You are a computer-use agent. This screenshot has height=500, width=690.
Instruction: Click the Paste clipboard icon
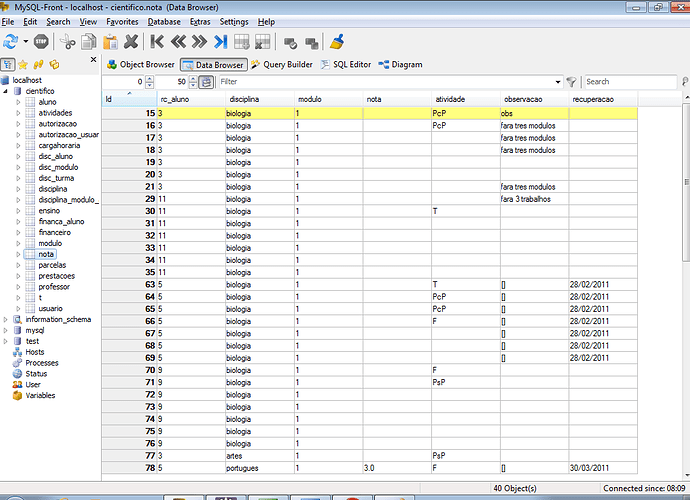(110, 42)
